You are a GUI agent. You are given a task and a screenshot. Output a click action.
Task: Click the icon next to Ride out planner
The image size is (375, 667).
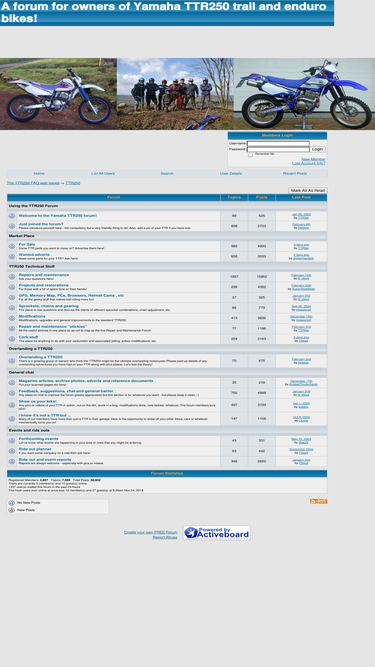[x=12, y=451]
